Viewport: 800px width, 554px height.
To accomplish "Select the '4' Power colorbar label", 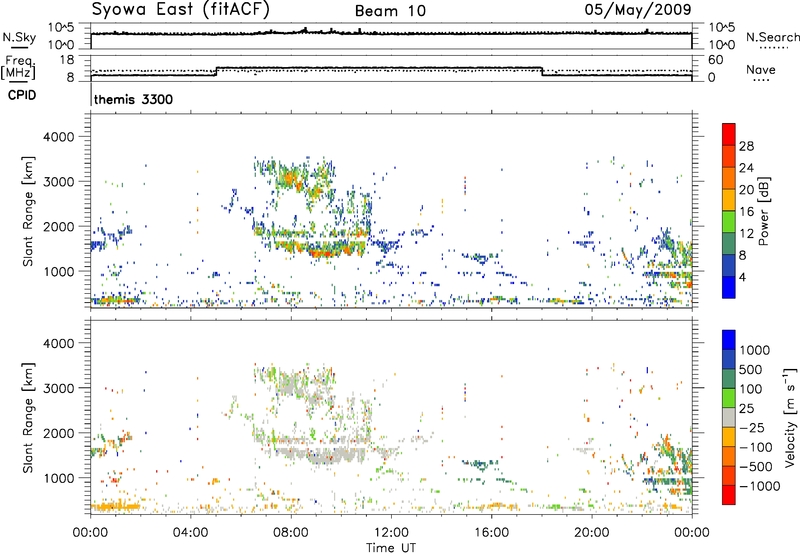I will 742,278.
